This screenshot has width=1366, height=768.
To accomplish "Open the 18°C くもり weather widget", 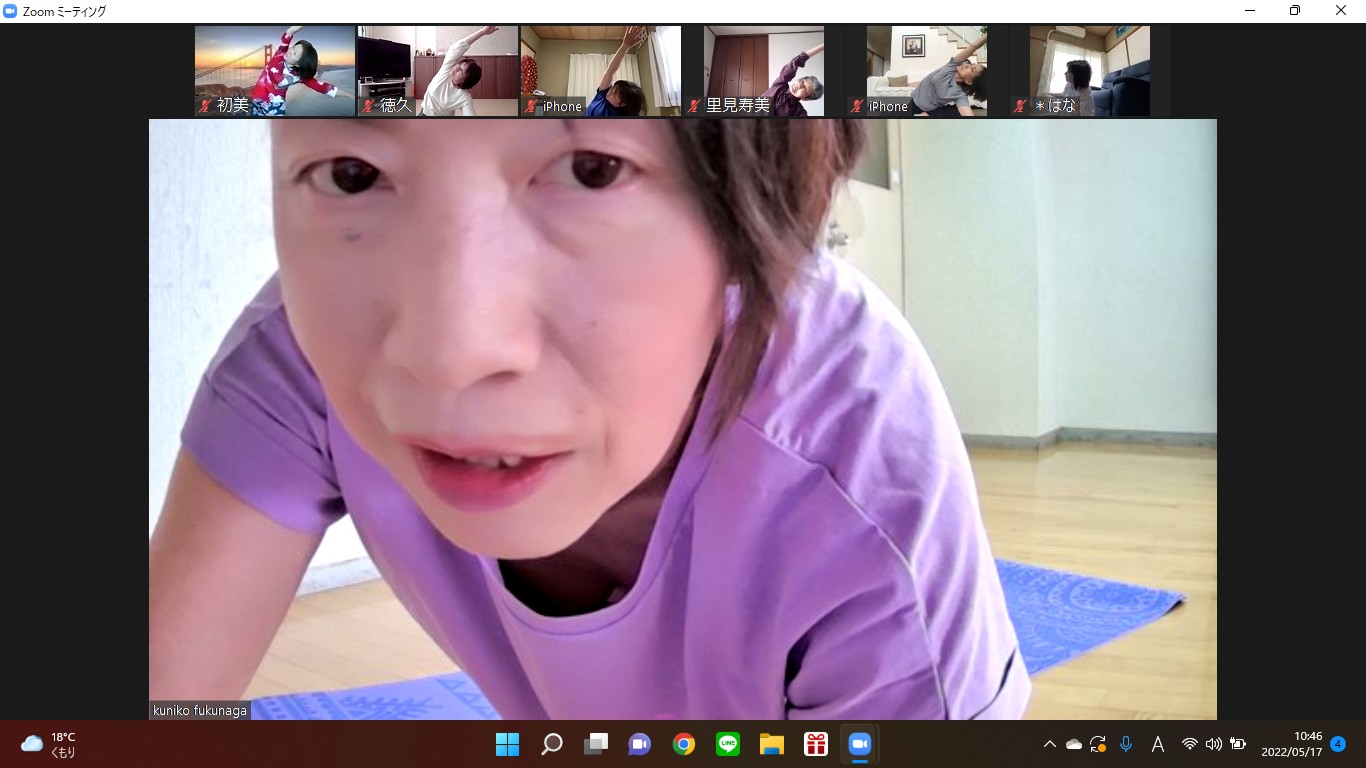I will 48,744.
